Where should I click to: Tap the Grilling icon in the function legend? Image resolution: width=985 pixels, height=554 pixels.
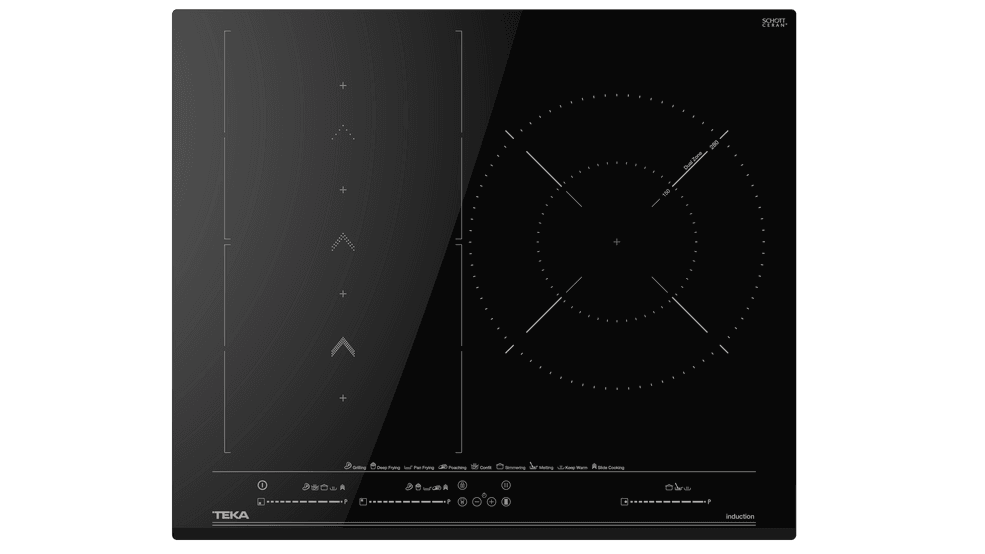pyautogui.click(x=347, y=466)
